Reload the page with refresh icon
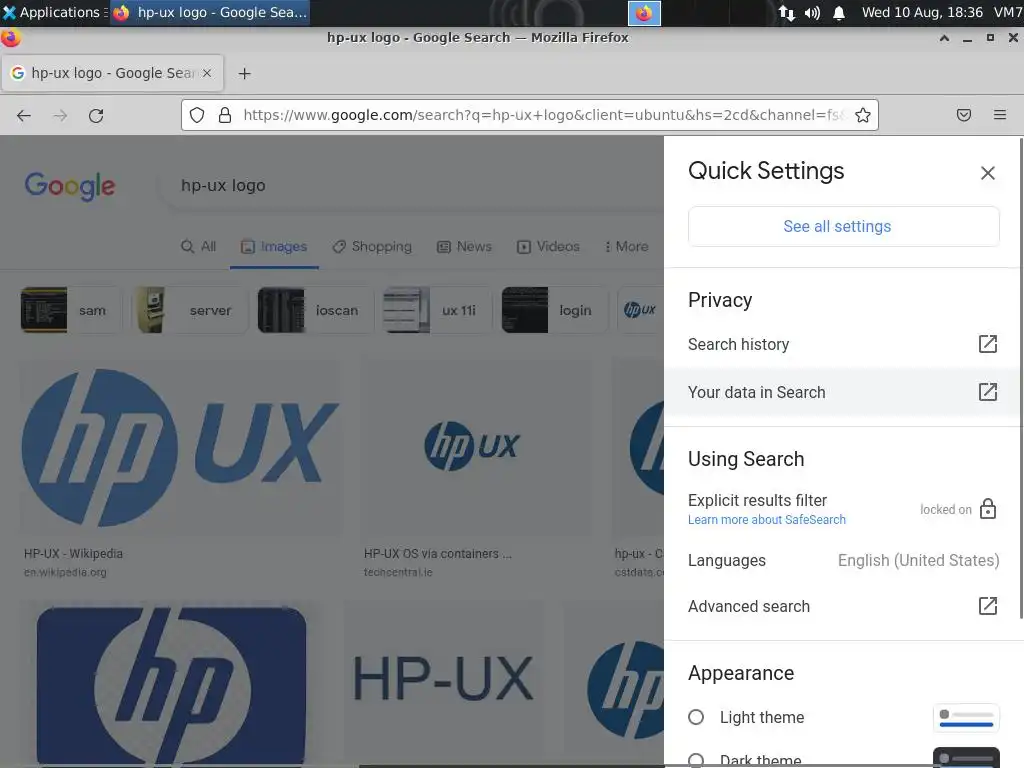This screenshot has height=768, width=1024. click(96, 116)
